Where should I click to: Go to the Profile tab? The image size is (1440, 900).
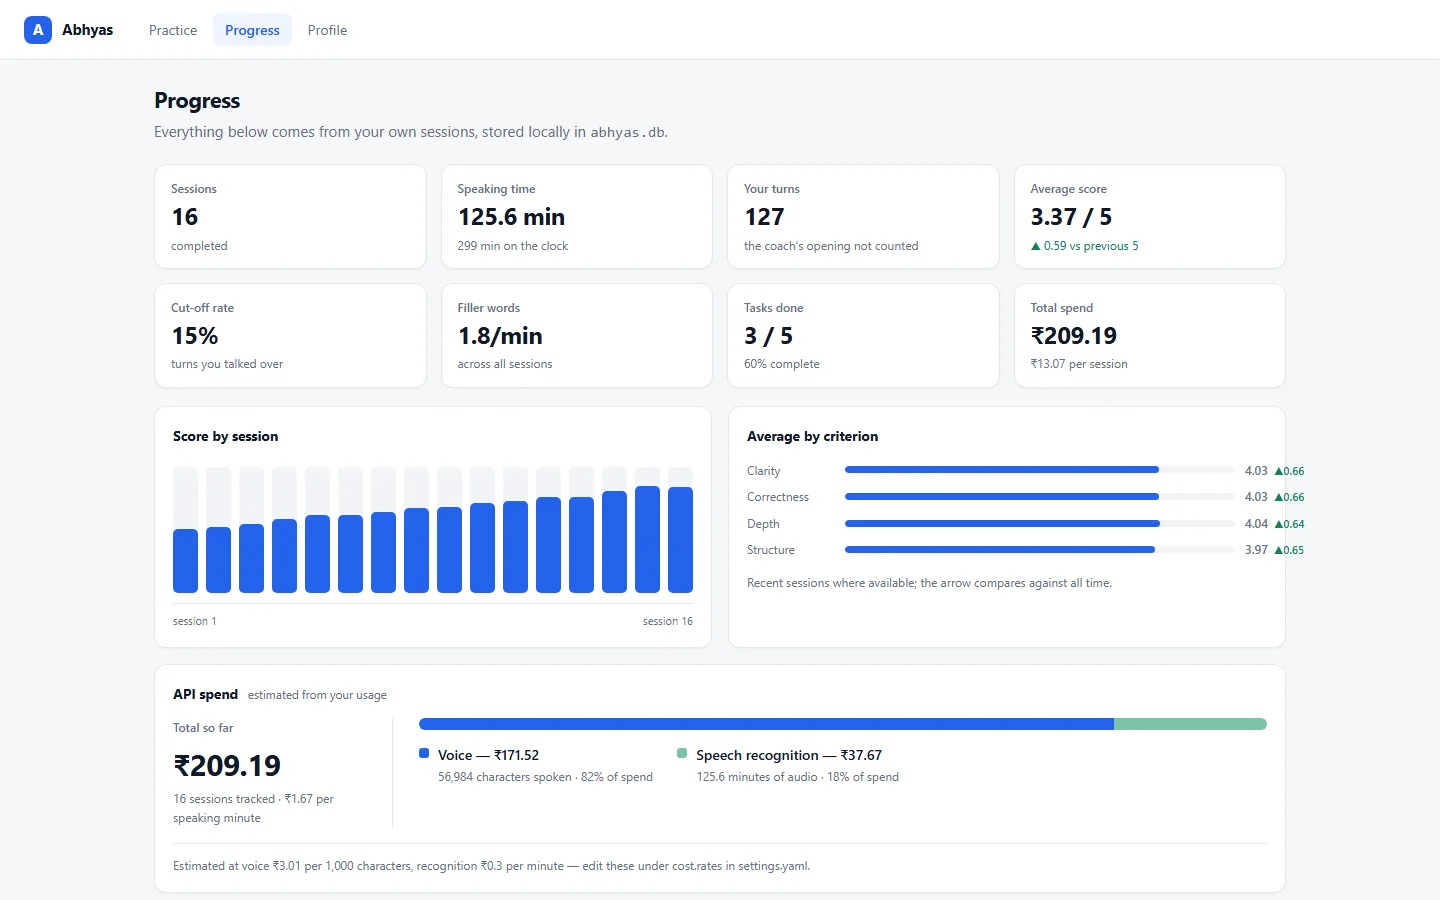pos(327,30)
